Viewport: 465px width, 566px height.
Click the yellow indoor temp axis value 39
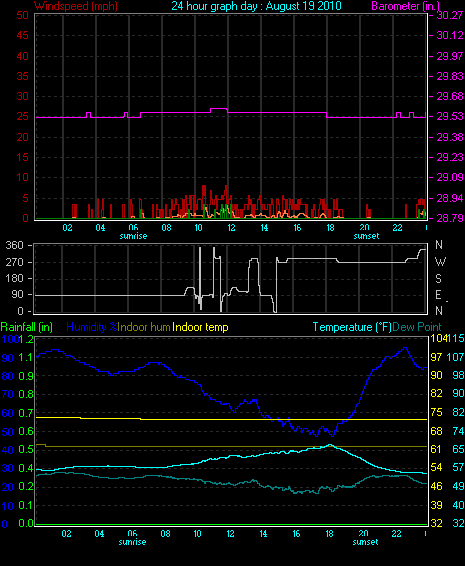coord(436,505)
